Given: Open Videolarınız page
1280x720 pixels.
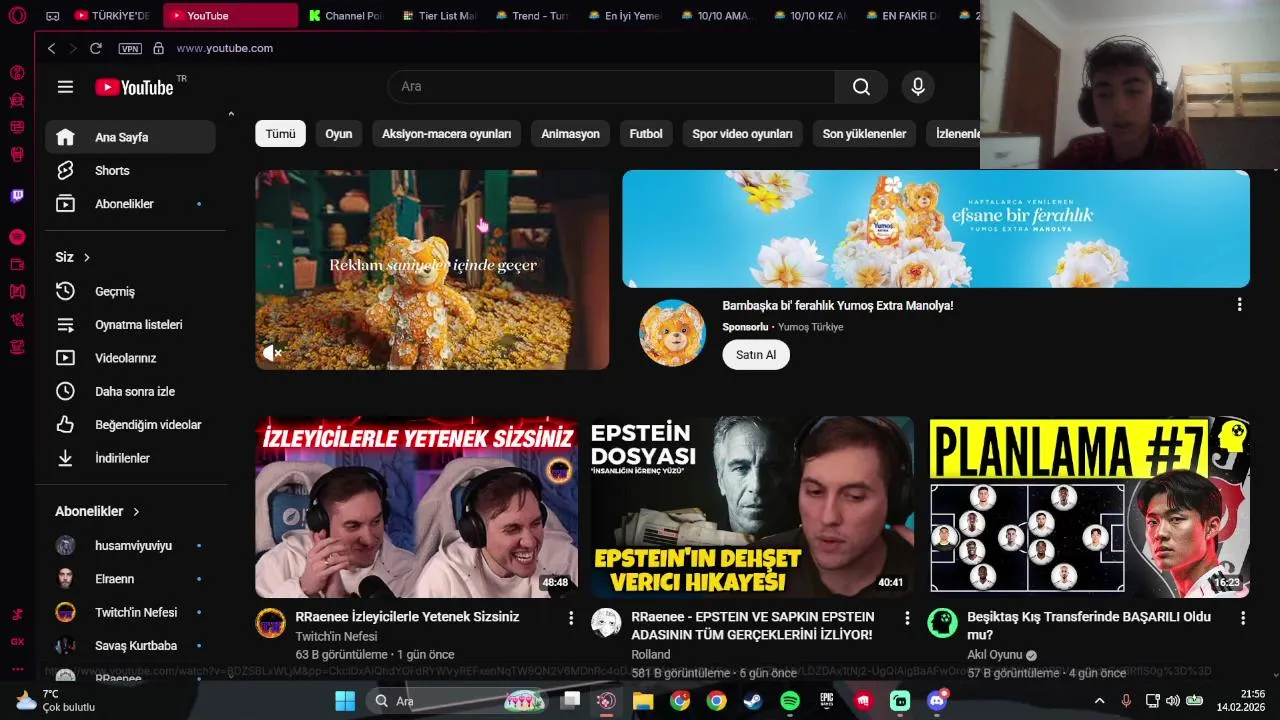Looking at the screenshot, I should [130, 358].
